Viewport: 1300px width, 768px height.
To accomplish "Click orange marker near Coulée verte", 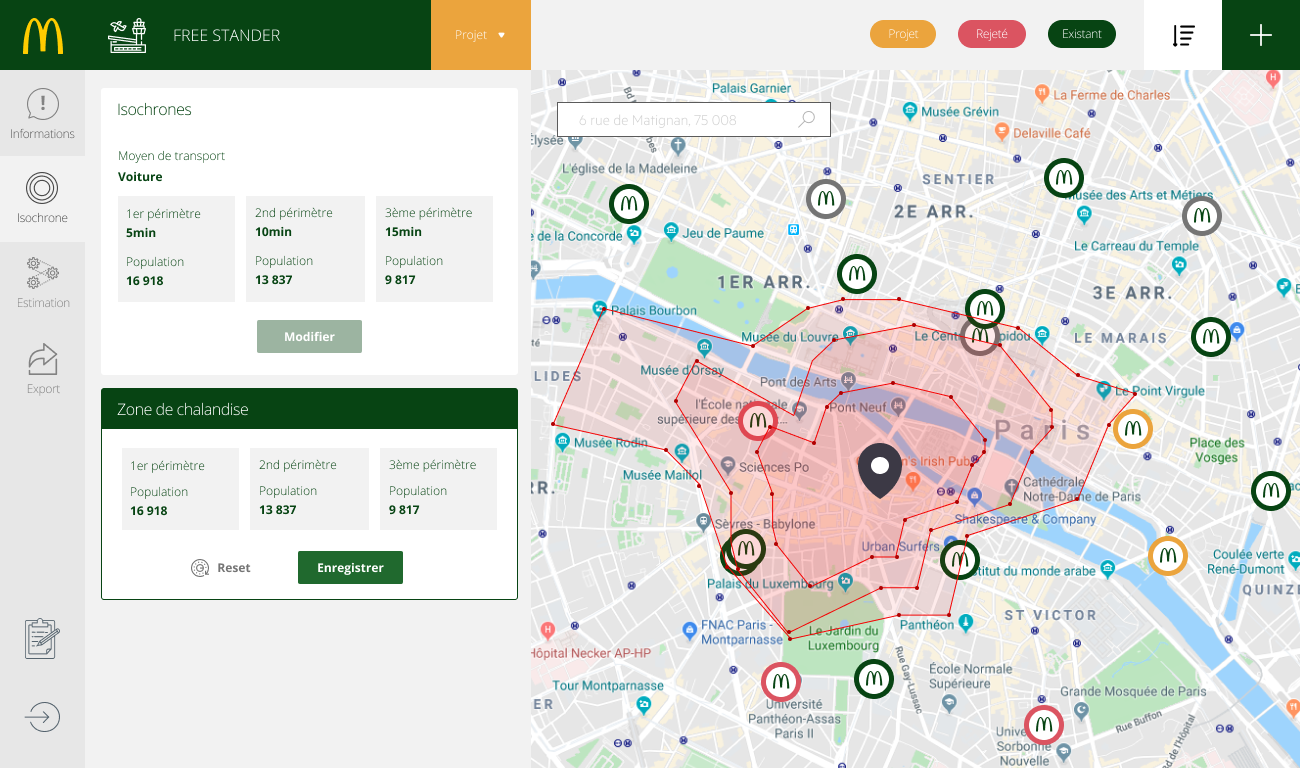I will (1167, 556).
